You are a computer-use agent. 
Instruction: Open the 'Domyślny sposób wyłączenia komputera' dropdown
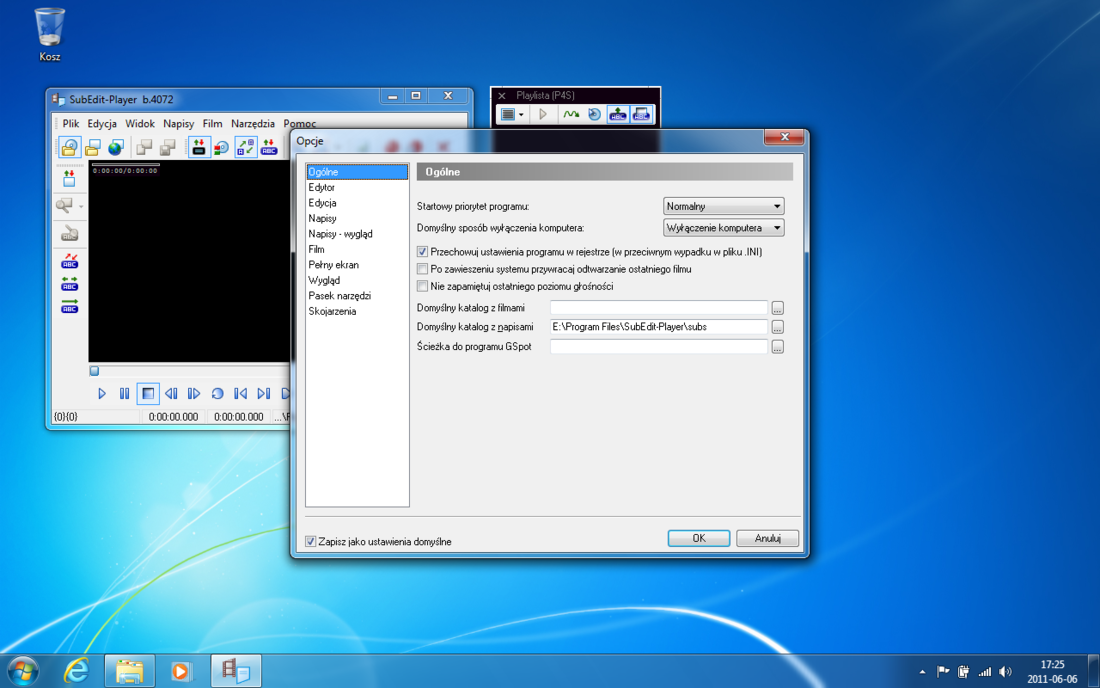pyautogui.click(x=723, y=228)
